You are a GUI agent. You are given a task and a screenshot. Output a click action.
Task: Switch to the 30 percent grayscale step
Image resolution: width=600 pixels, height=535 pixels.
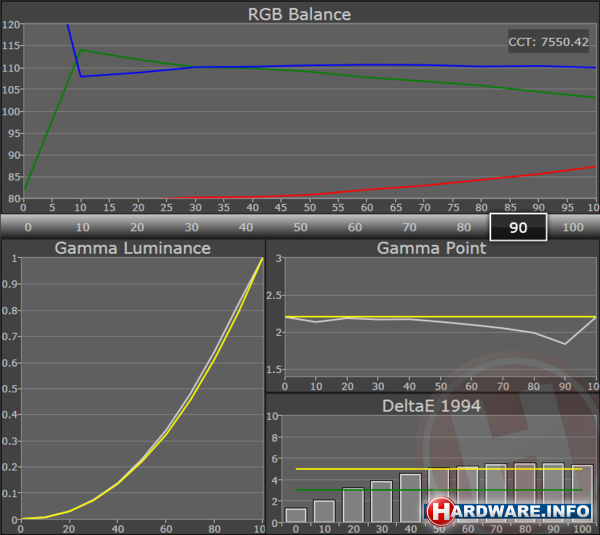tap(191, 227)
